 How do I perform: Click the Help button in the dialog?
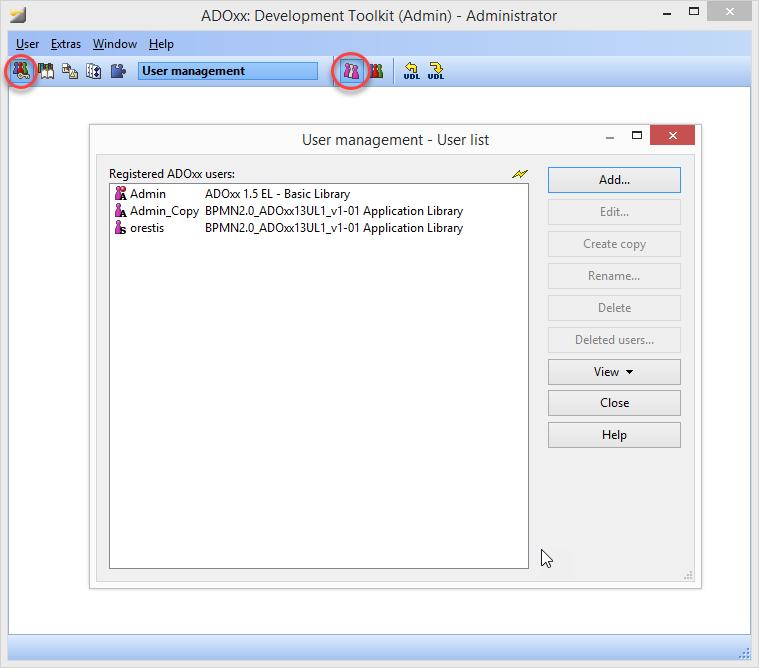coord(614,435)
